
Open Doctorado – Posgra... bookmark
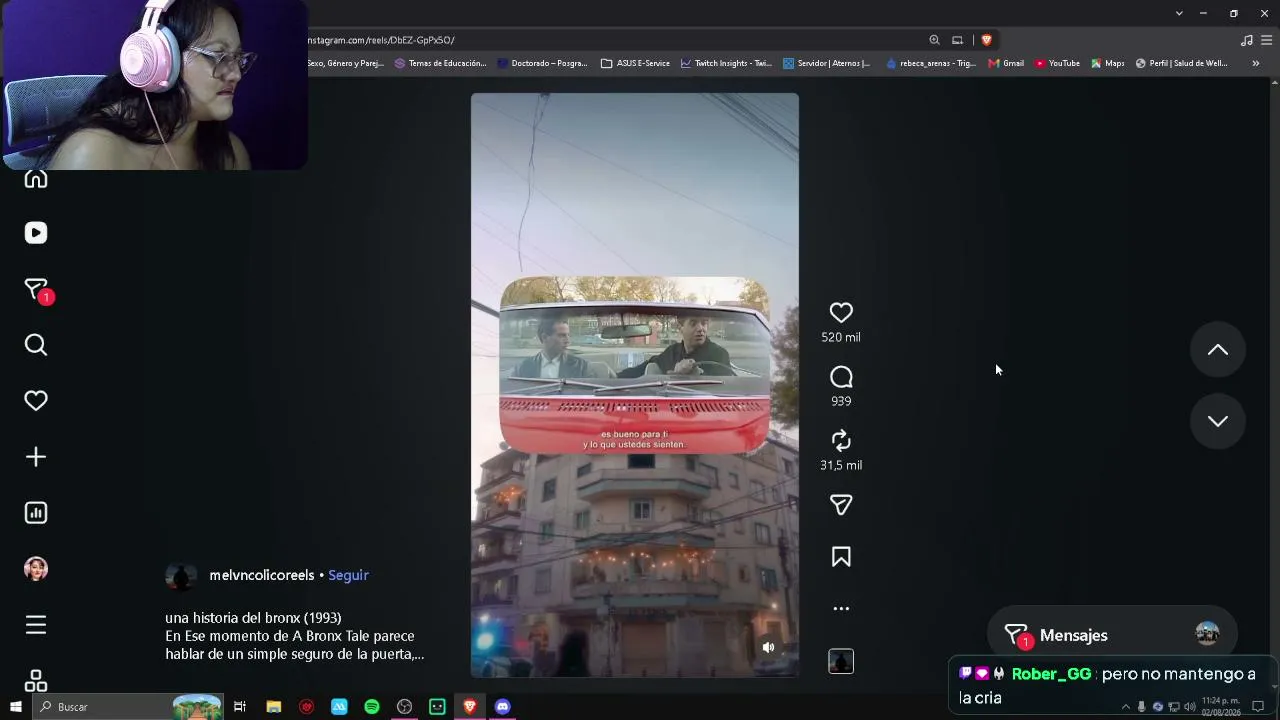[x=542, y=63]
